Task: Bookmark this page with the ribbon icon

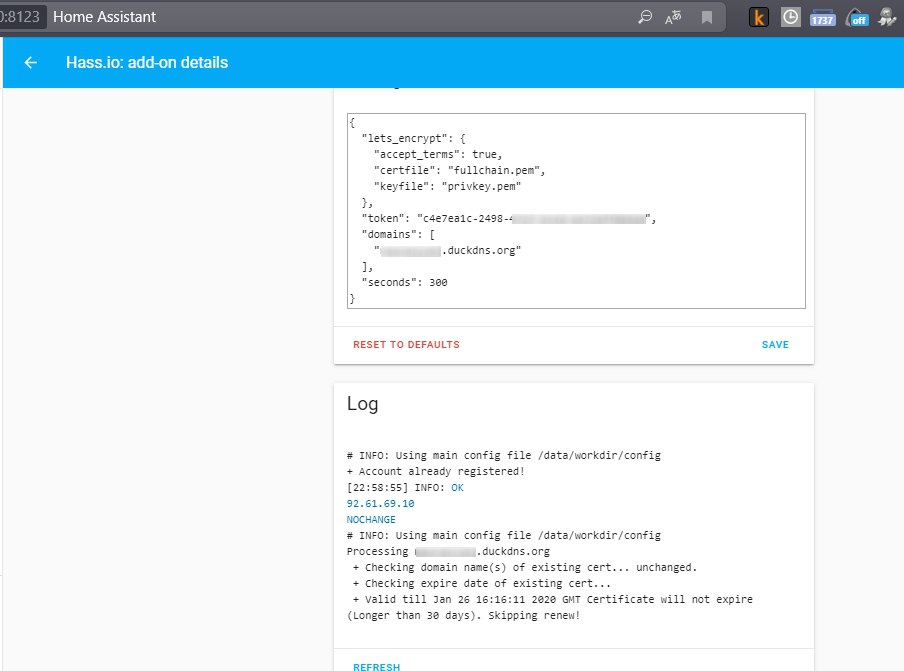Action: 707,17
